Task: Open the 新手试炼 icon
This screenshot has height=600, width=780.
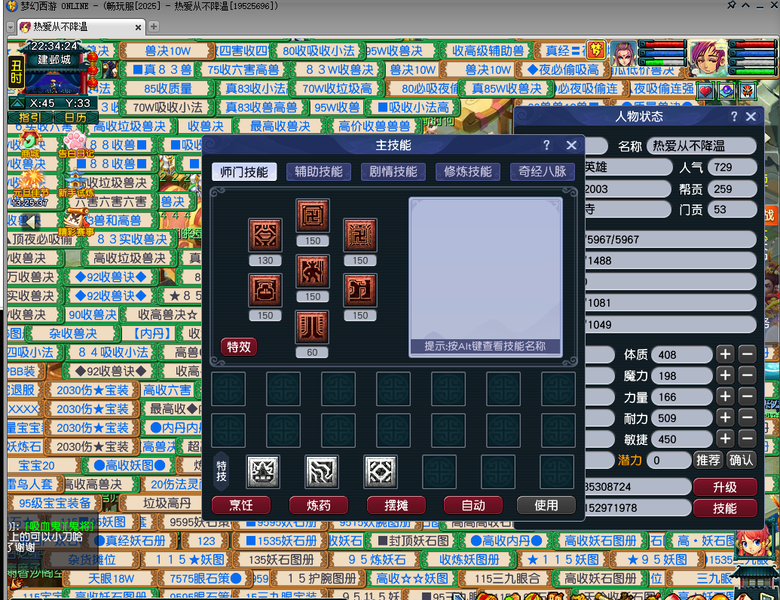Action: point(76,185)
